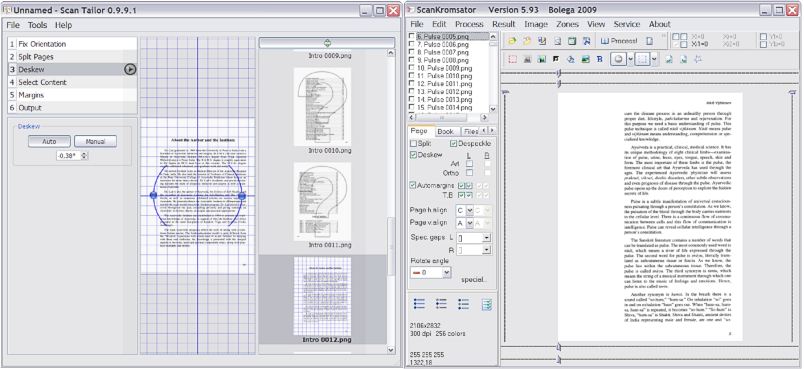The image size is (804, 369).
Task: Click the Auto deskew button
Action: (x=49, y=141)
